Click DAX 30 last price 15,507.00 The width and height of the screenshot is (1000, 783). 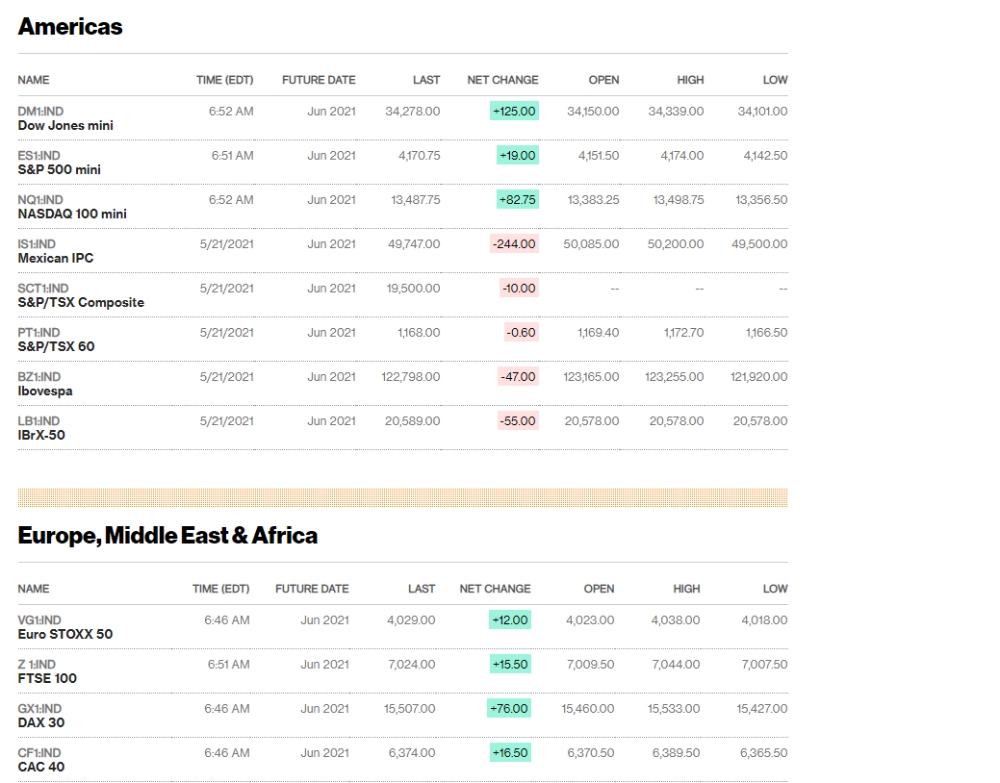409,708
